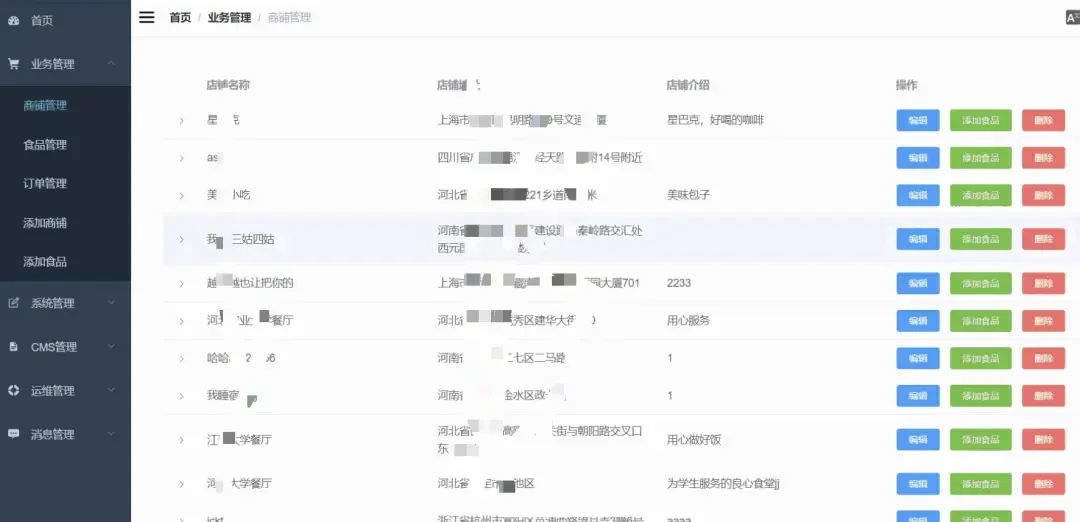Click the dashboard icon beside 首页
Screen dimensions: 1080x522
13,21
